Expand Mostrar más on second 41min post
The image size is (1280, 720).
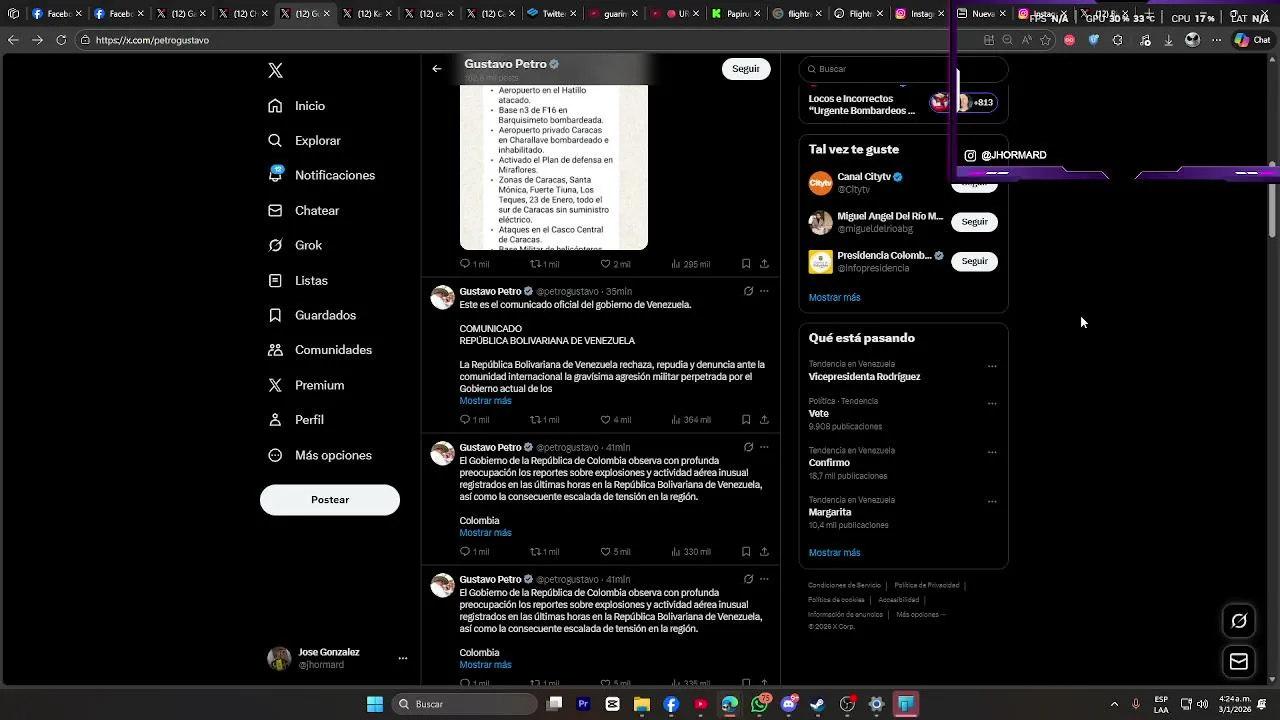(x=485, y=665)
